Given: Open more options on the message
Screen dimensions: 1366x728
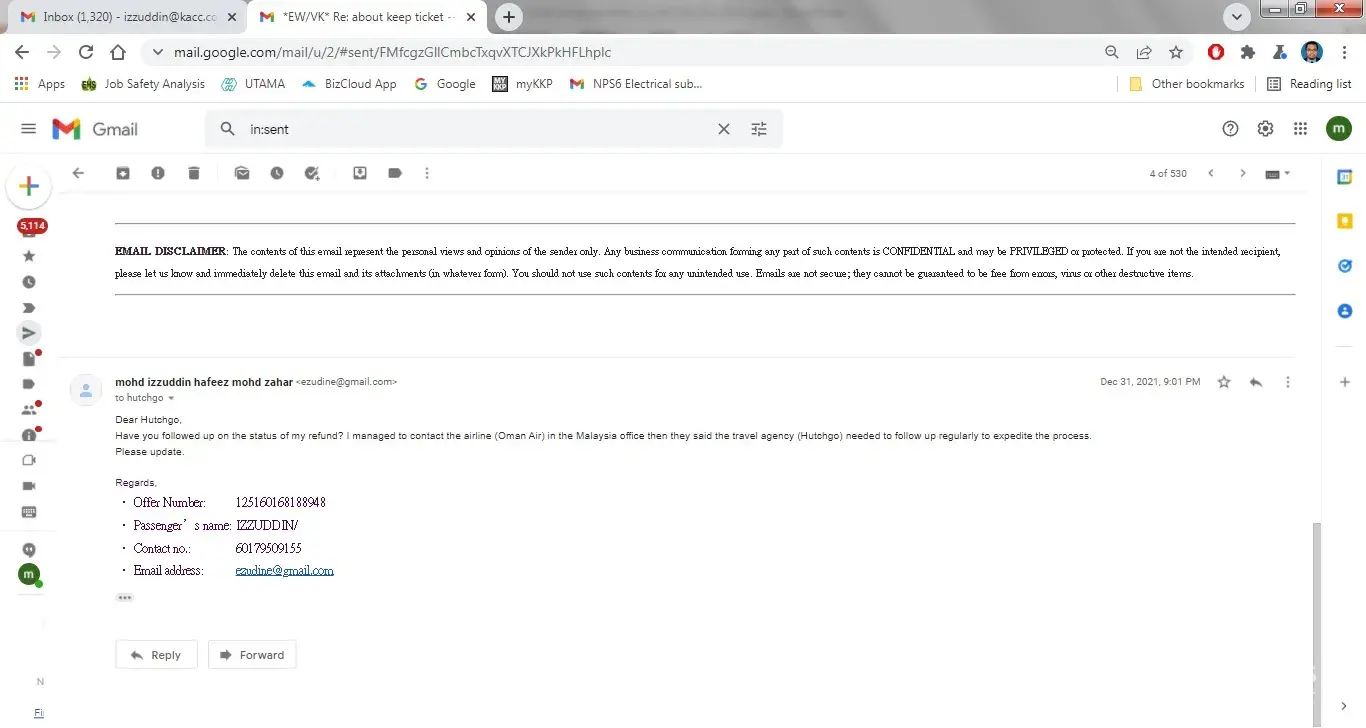Looking at the screenshot, I should pos(1288,382).
